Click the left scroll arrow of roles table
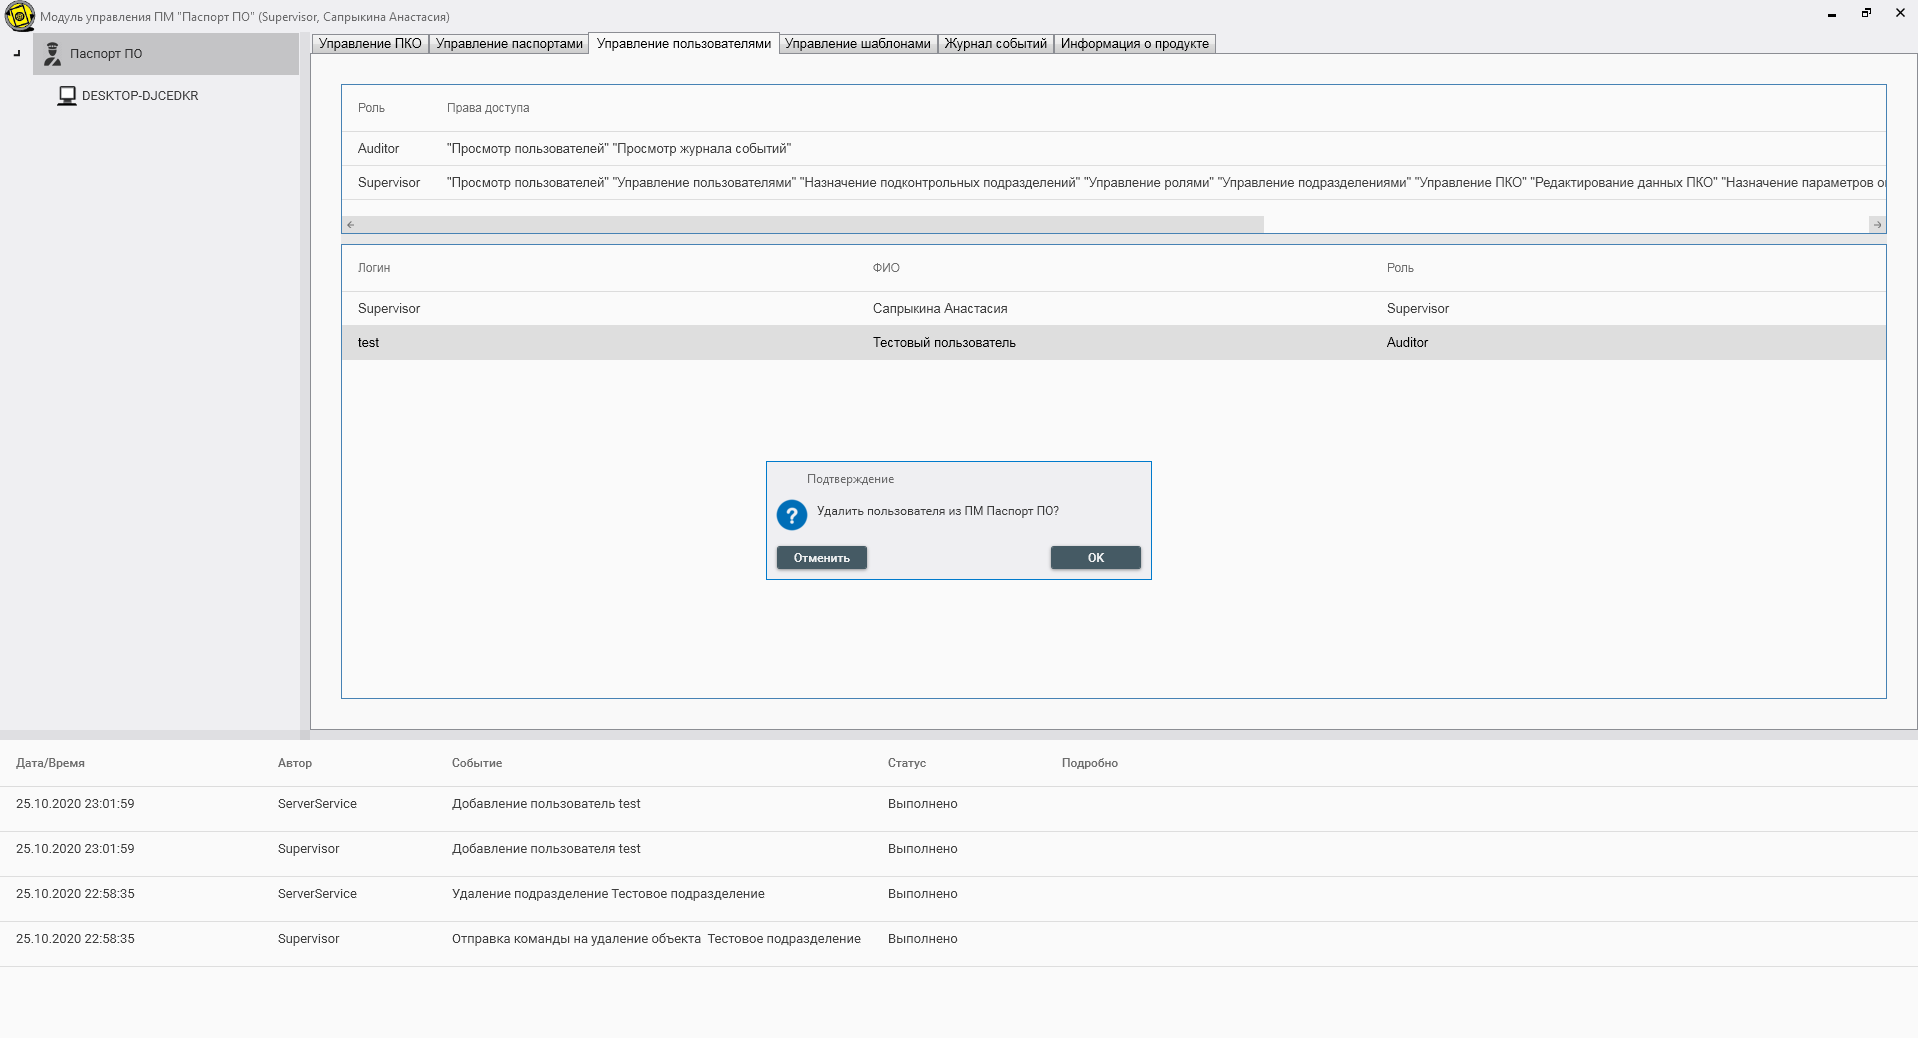The height and width of the screenshot is (1038, 1918). point(351,225)
